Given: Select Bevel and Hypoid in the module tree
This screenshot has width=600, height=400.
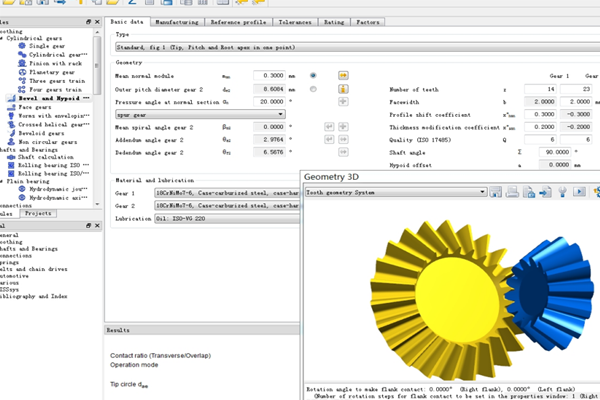Looking at the screenshot, I should point(49,98).
